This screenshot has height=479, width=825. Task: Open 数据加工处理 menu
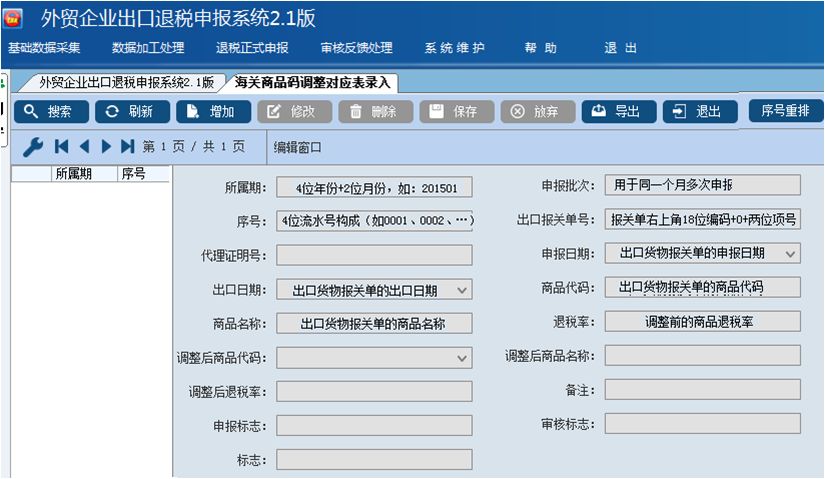tap(148, 48)
